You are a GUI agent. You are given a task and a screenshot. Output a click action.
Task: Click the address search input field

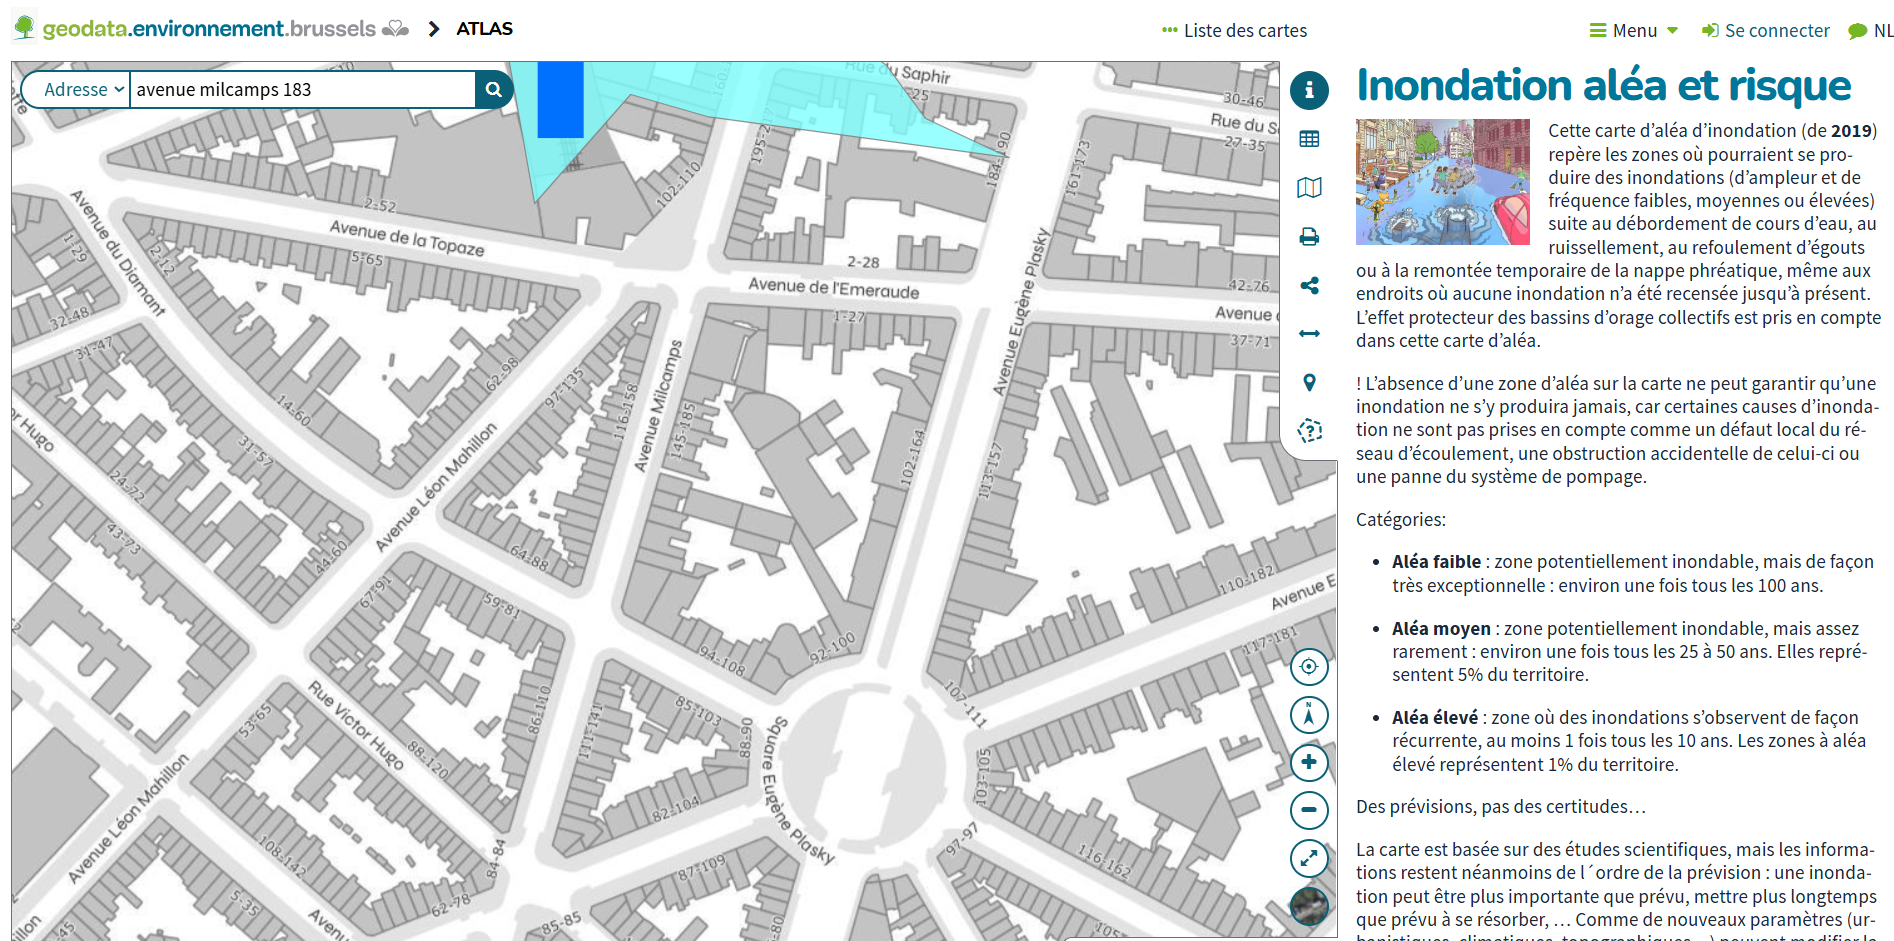click(302, 90)
